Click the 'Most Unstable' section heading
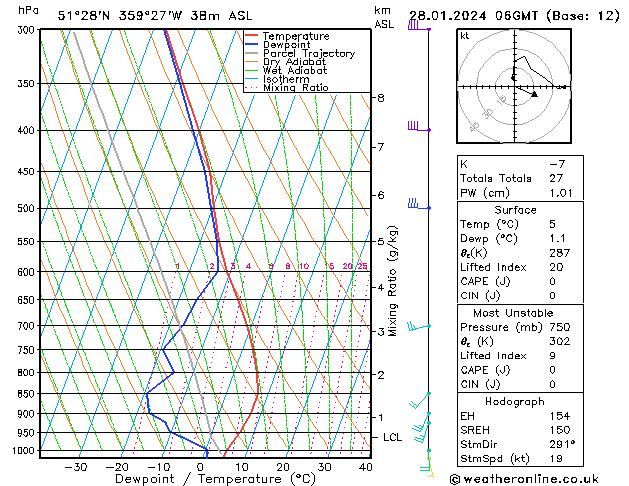 [x=513, y=313]
